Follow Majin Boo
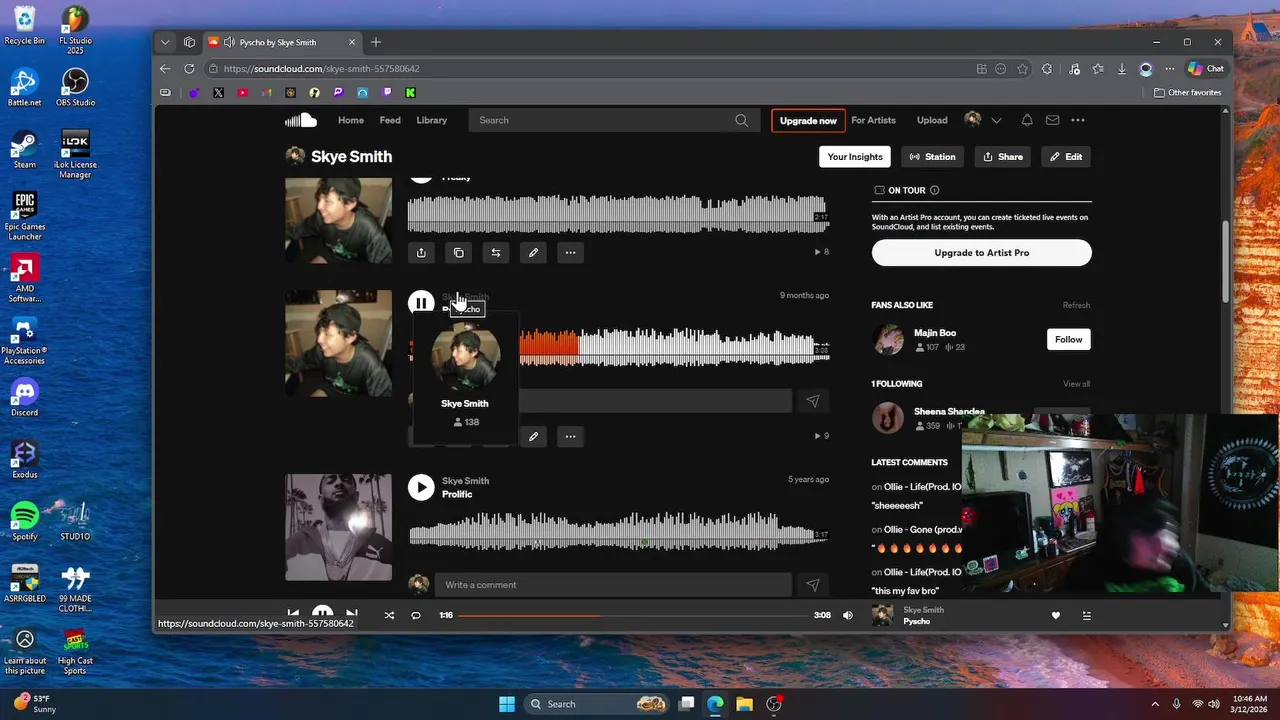The height and width of the screenshot is (720, 1280). click(x=1068, y=340)
